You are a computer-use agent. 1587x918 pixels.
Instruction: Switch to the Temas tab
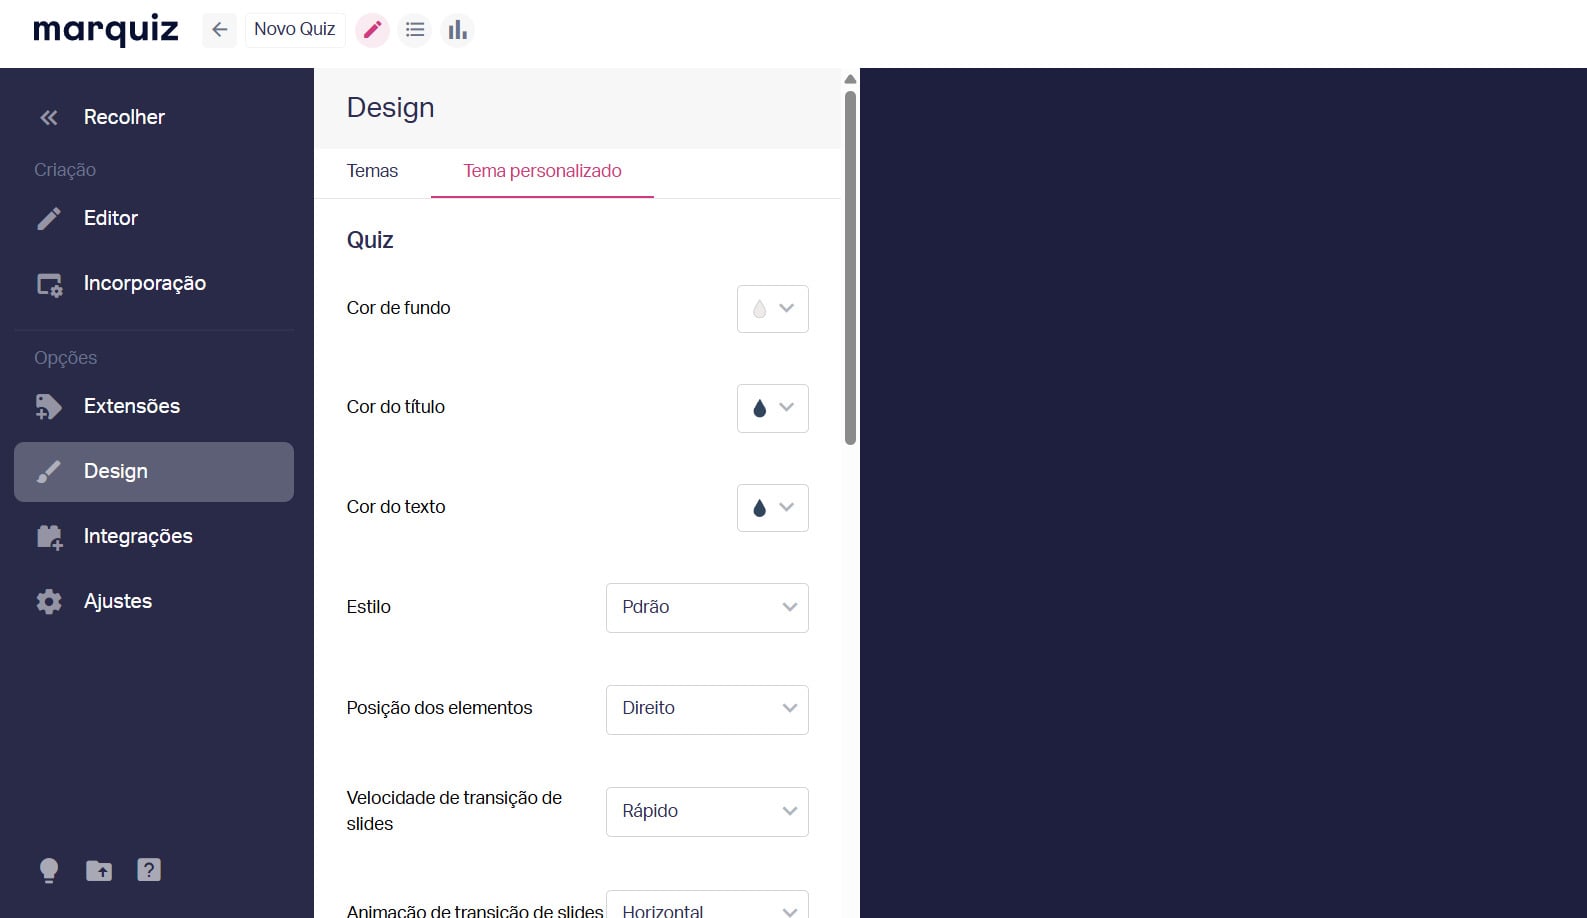pyautogui.click(x=372, y=171)
